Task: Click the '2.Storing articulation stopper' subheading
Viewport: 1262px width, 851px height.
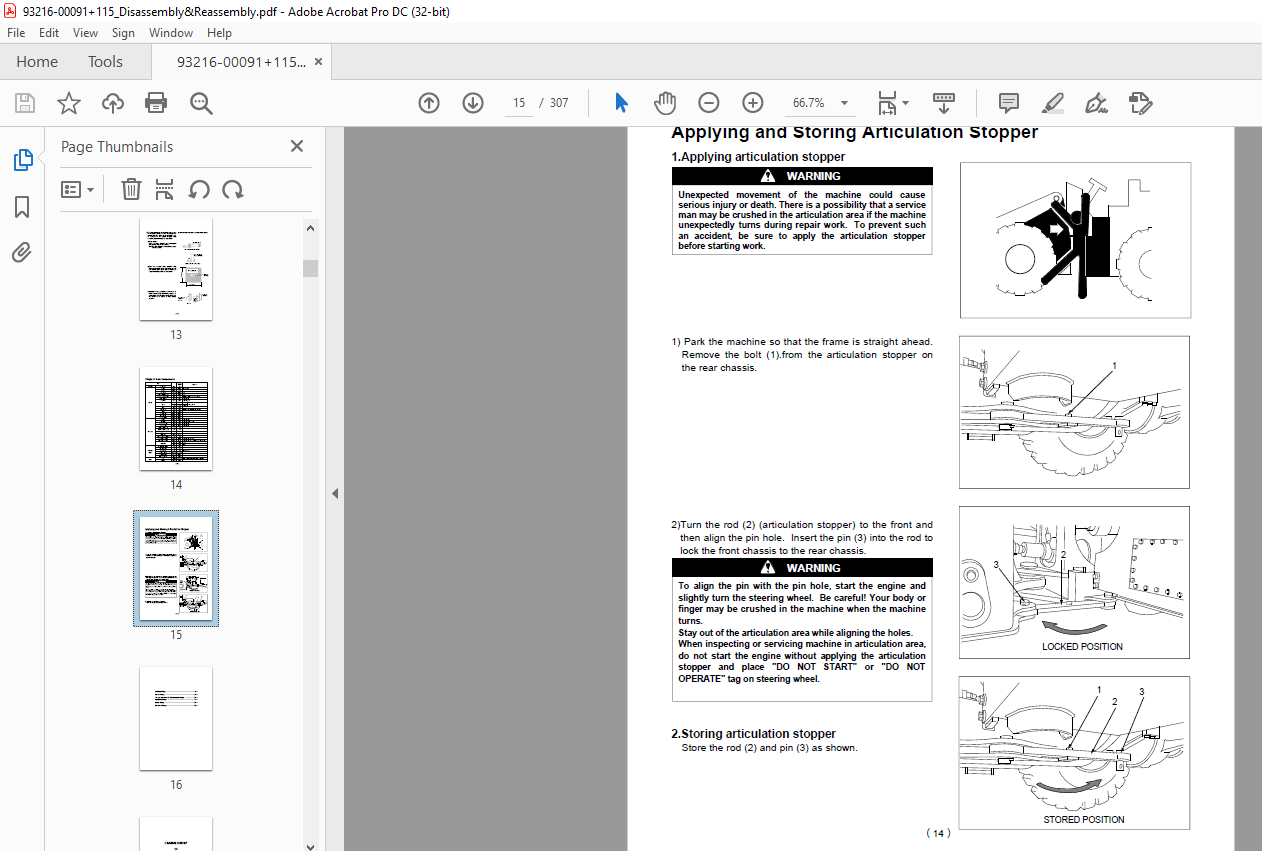Action: tap(753, 734)
